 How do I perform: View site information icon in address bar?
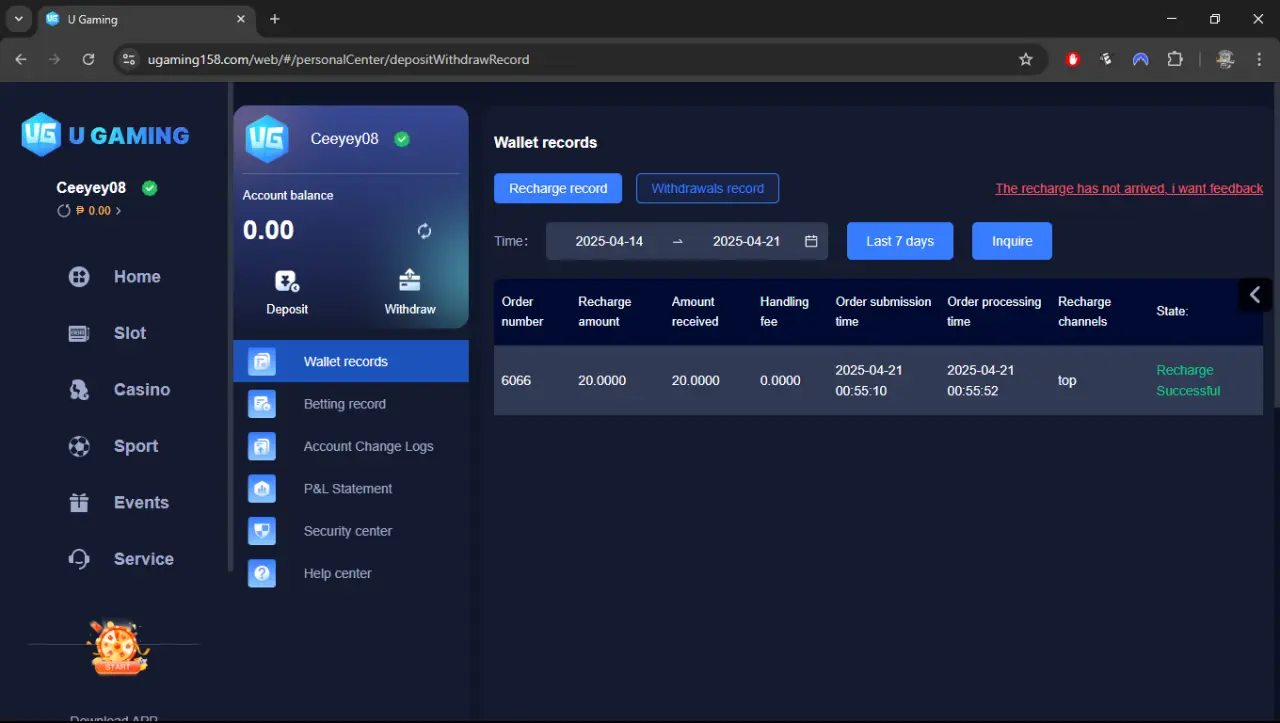point(128,59)
